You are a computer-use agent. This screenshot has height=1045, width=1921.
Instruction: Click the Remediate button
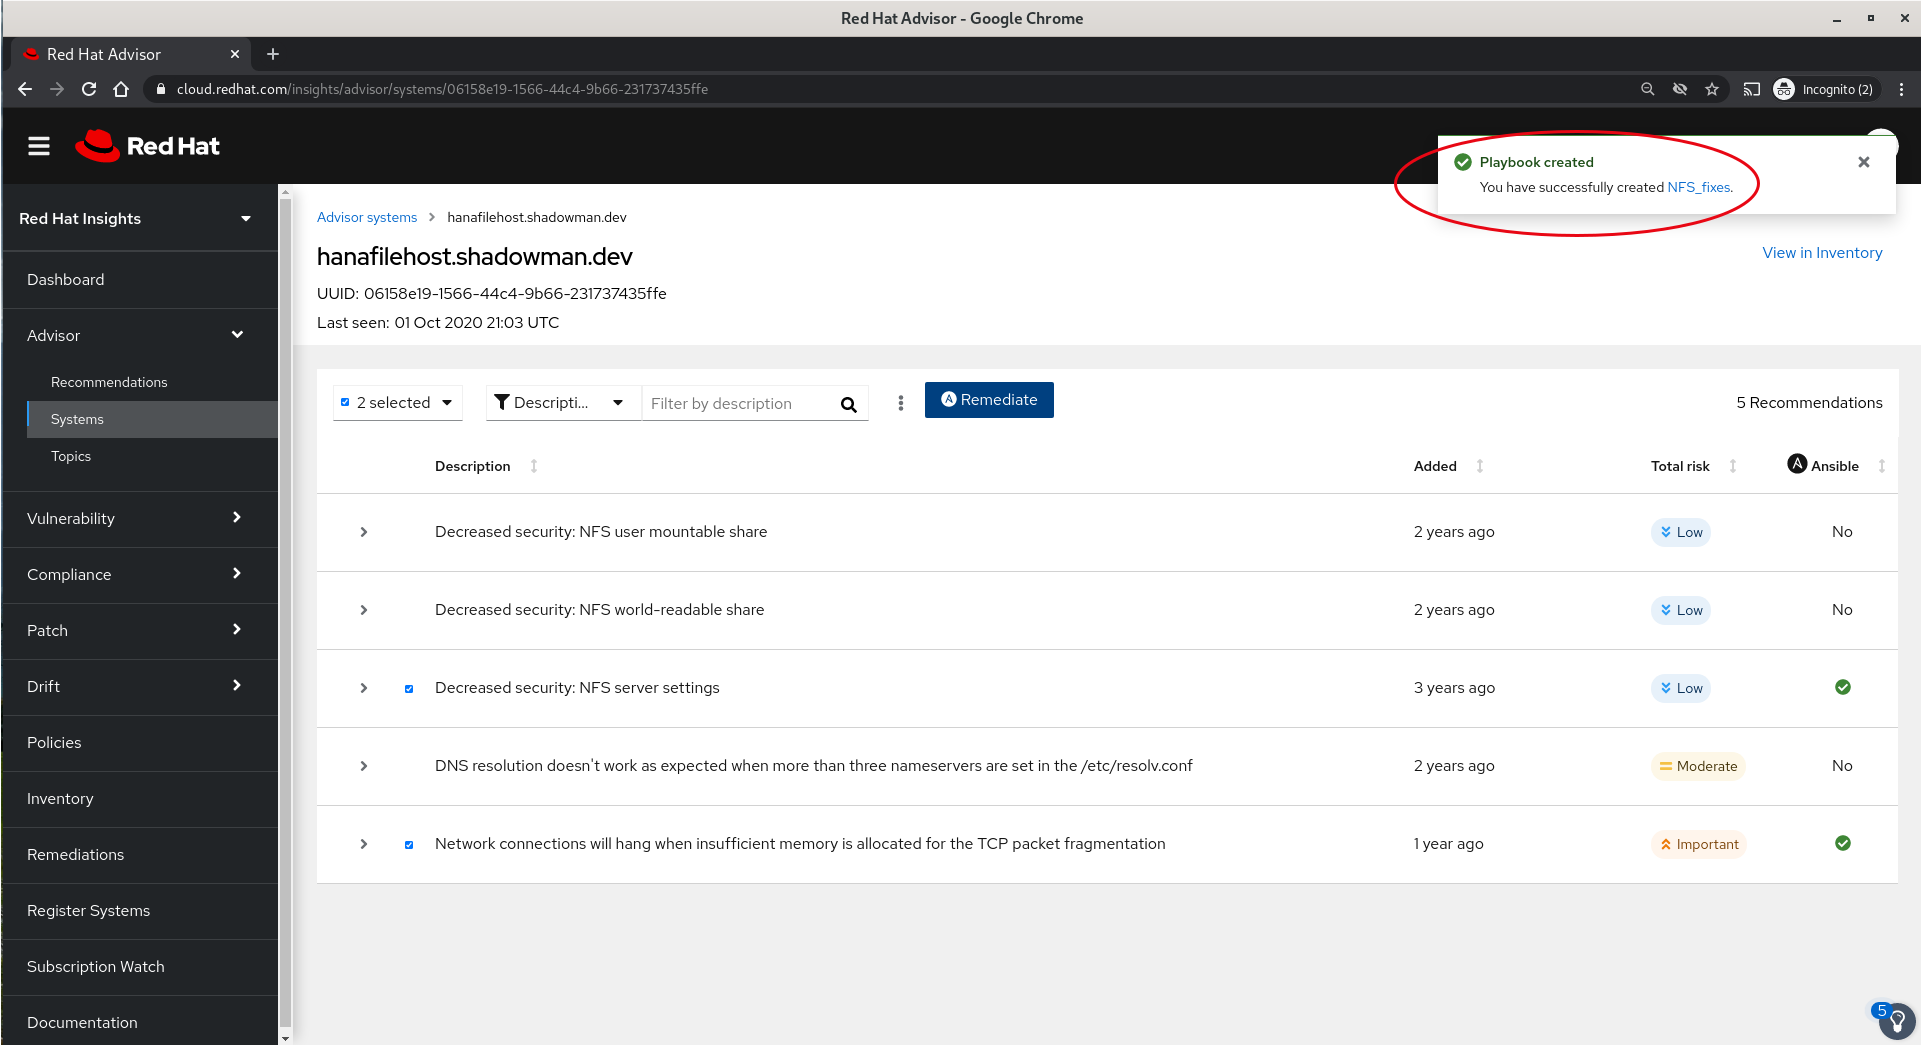pos(989,400)
